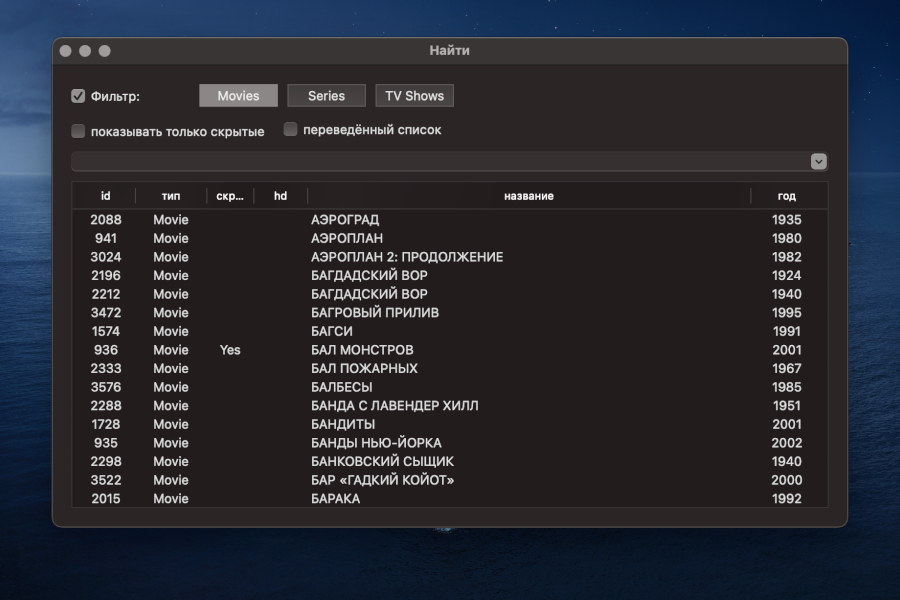Select АЭРОПЛАН 2: ПРОДОЛЖЕНИЕ row
The height and width of the screenshot is (600, 900).
(450, 257)
